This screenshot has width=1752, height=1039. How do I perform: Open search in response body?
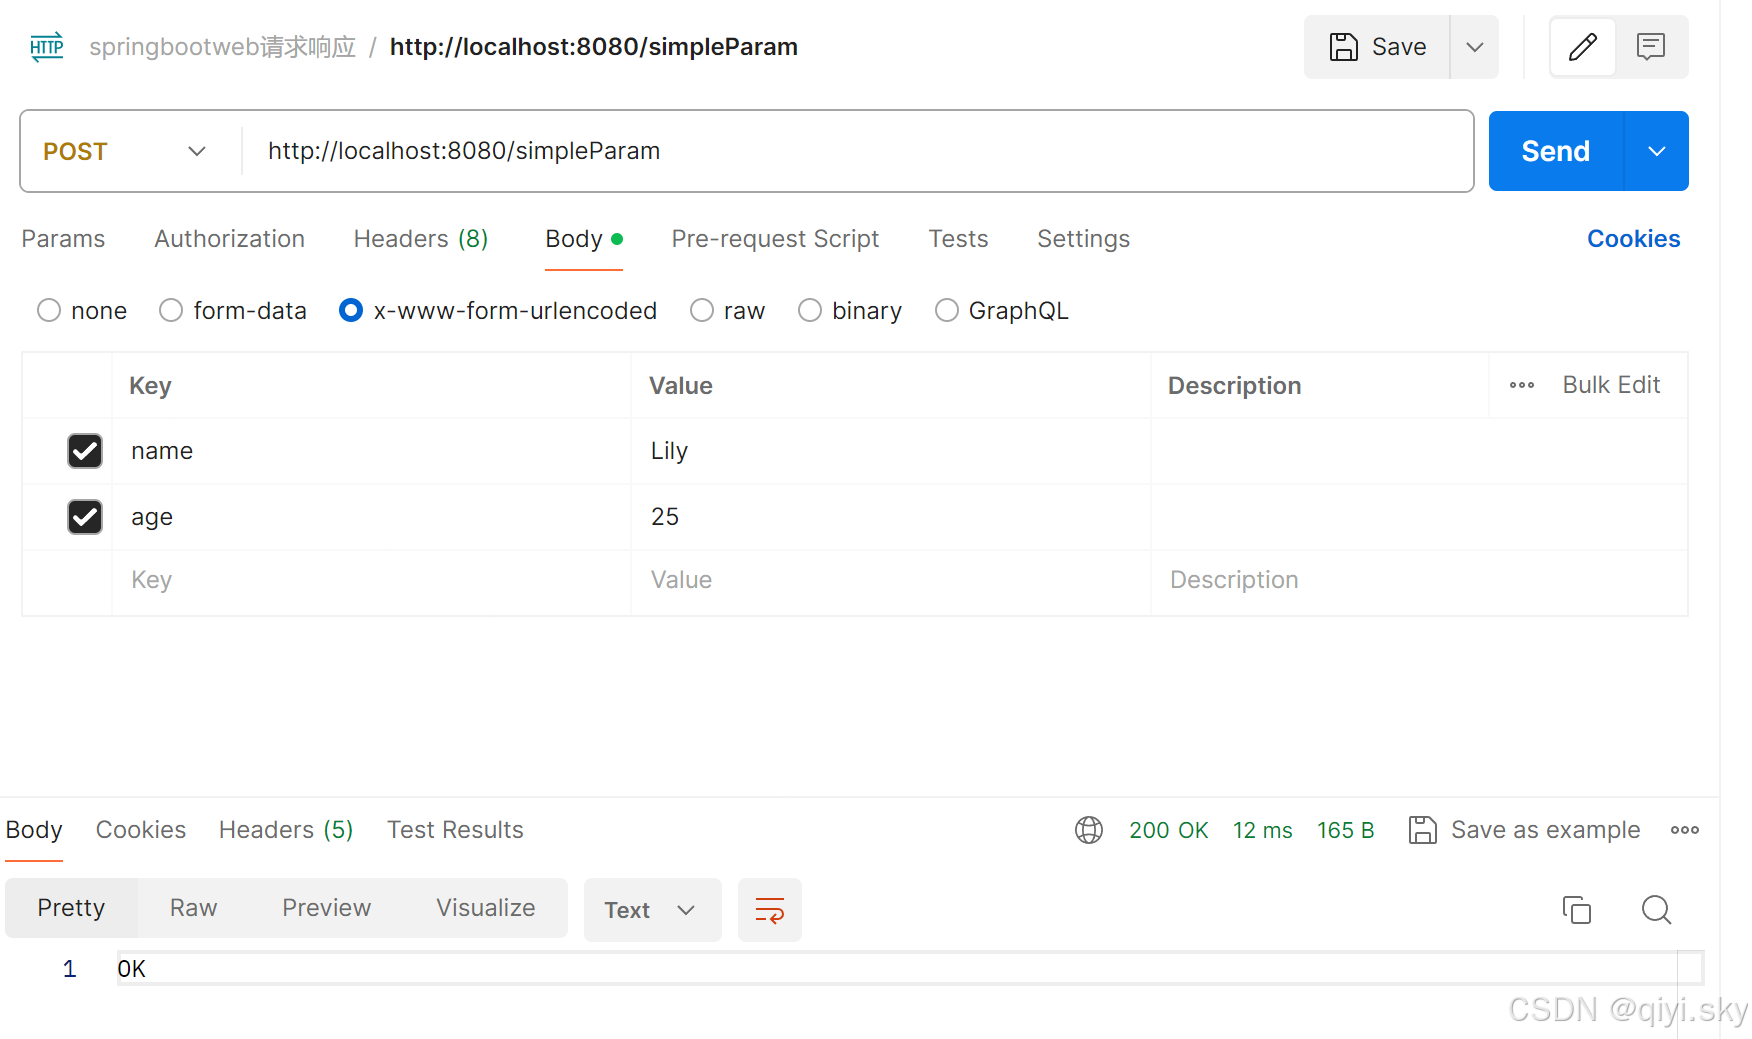[1656, 910]
